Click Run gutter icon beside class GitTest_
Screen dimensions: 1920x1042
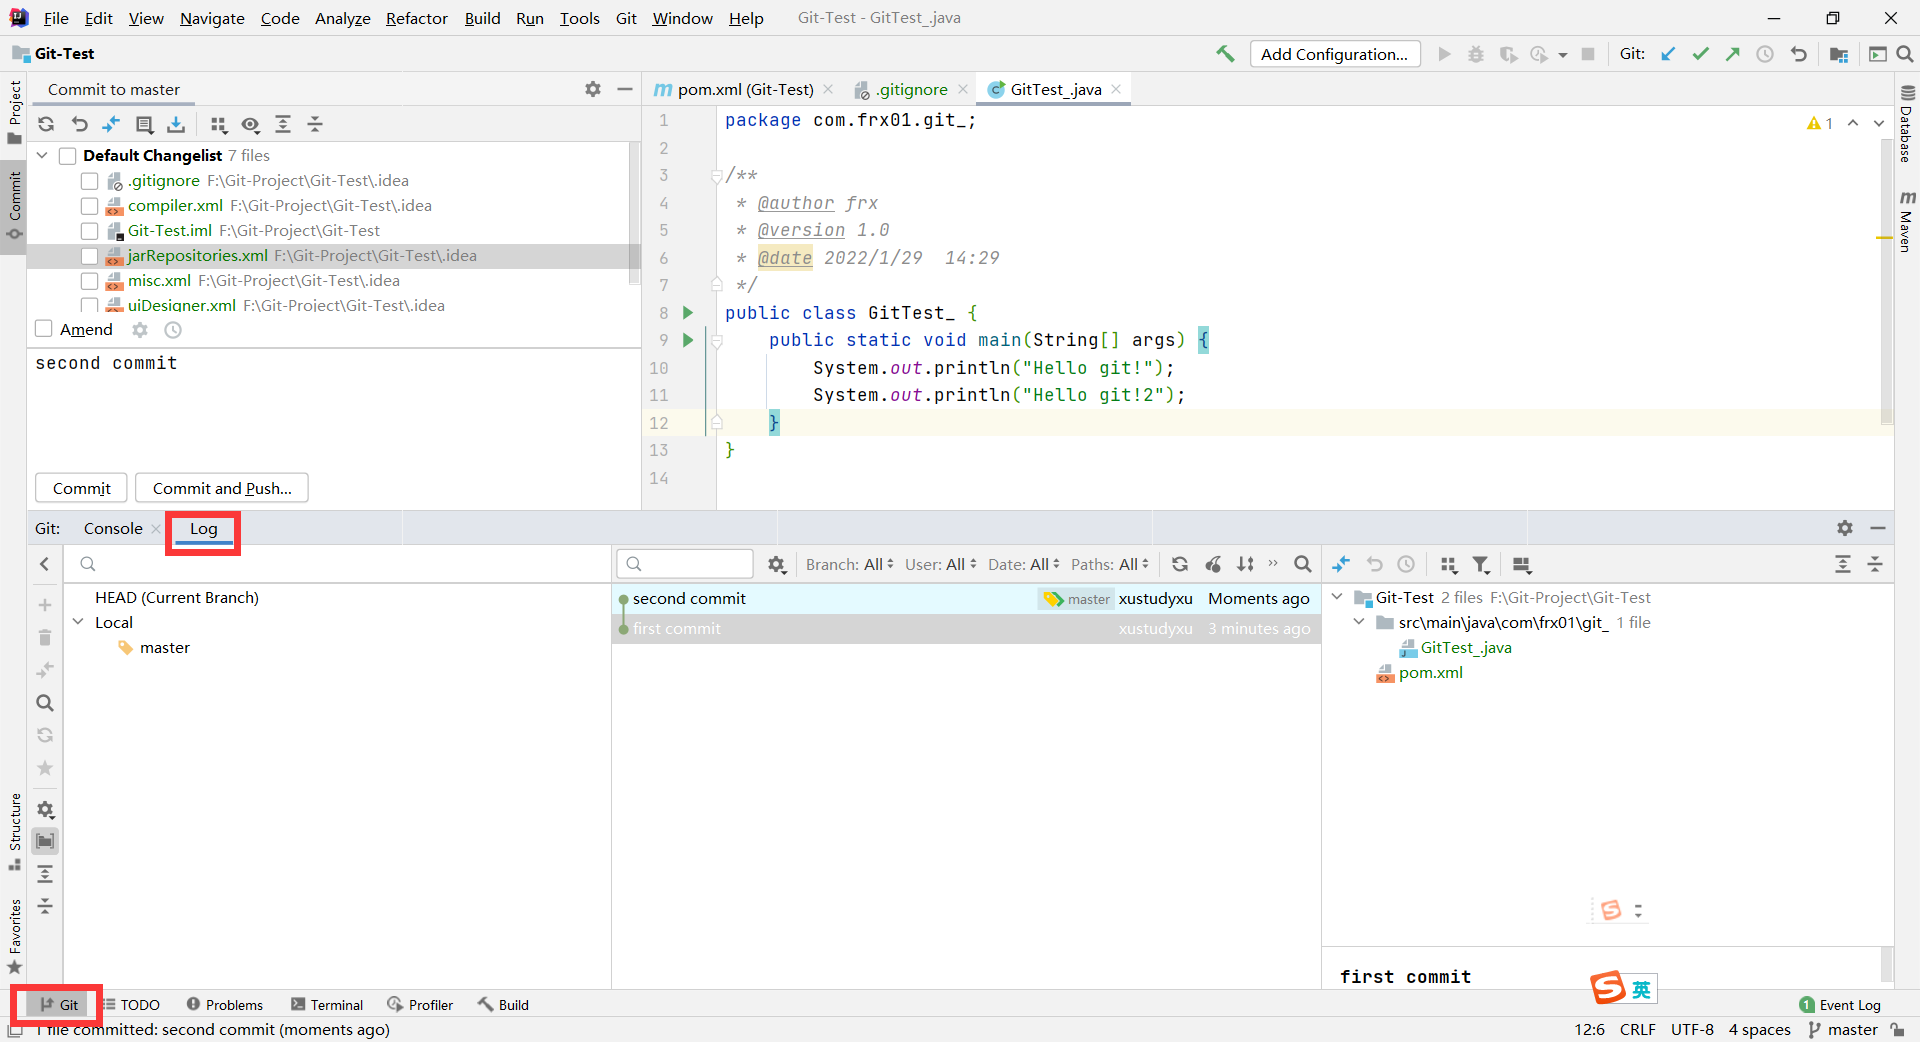688,313
